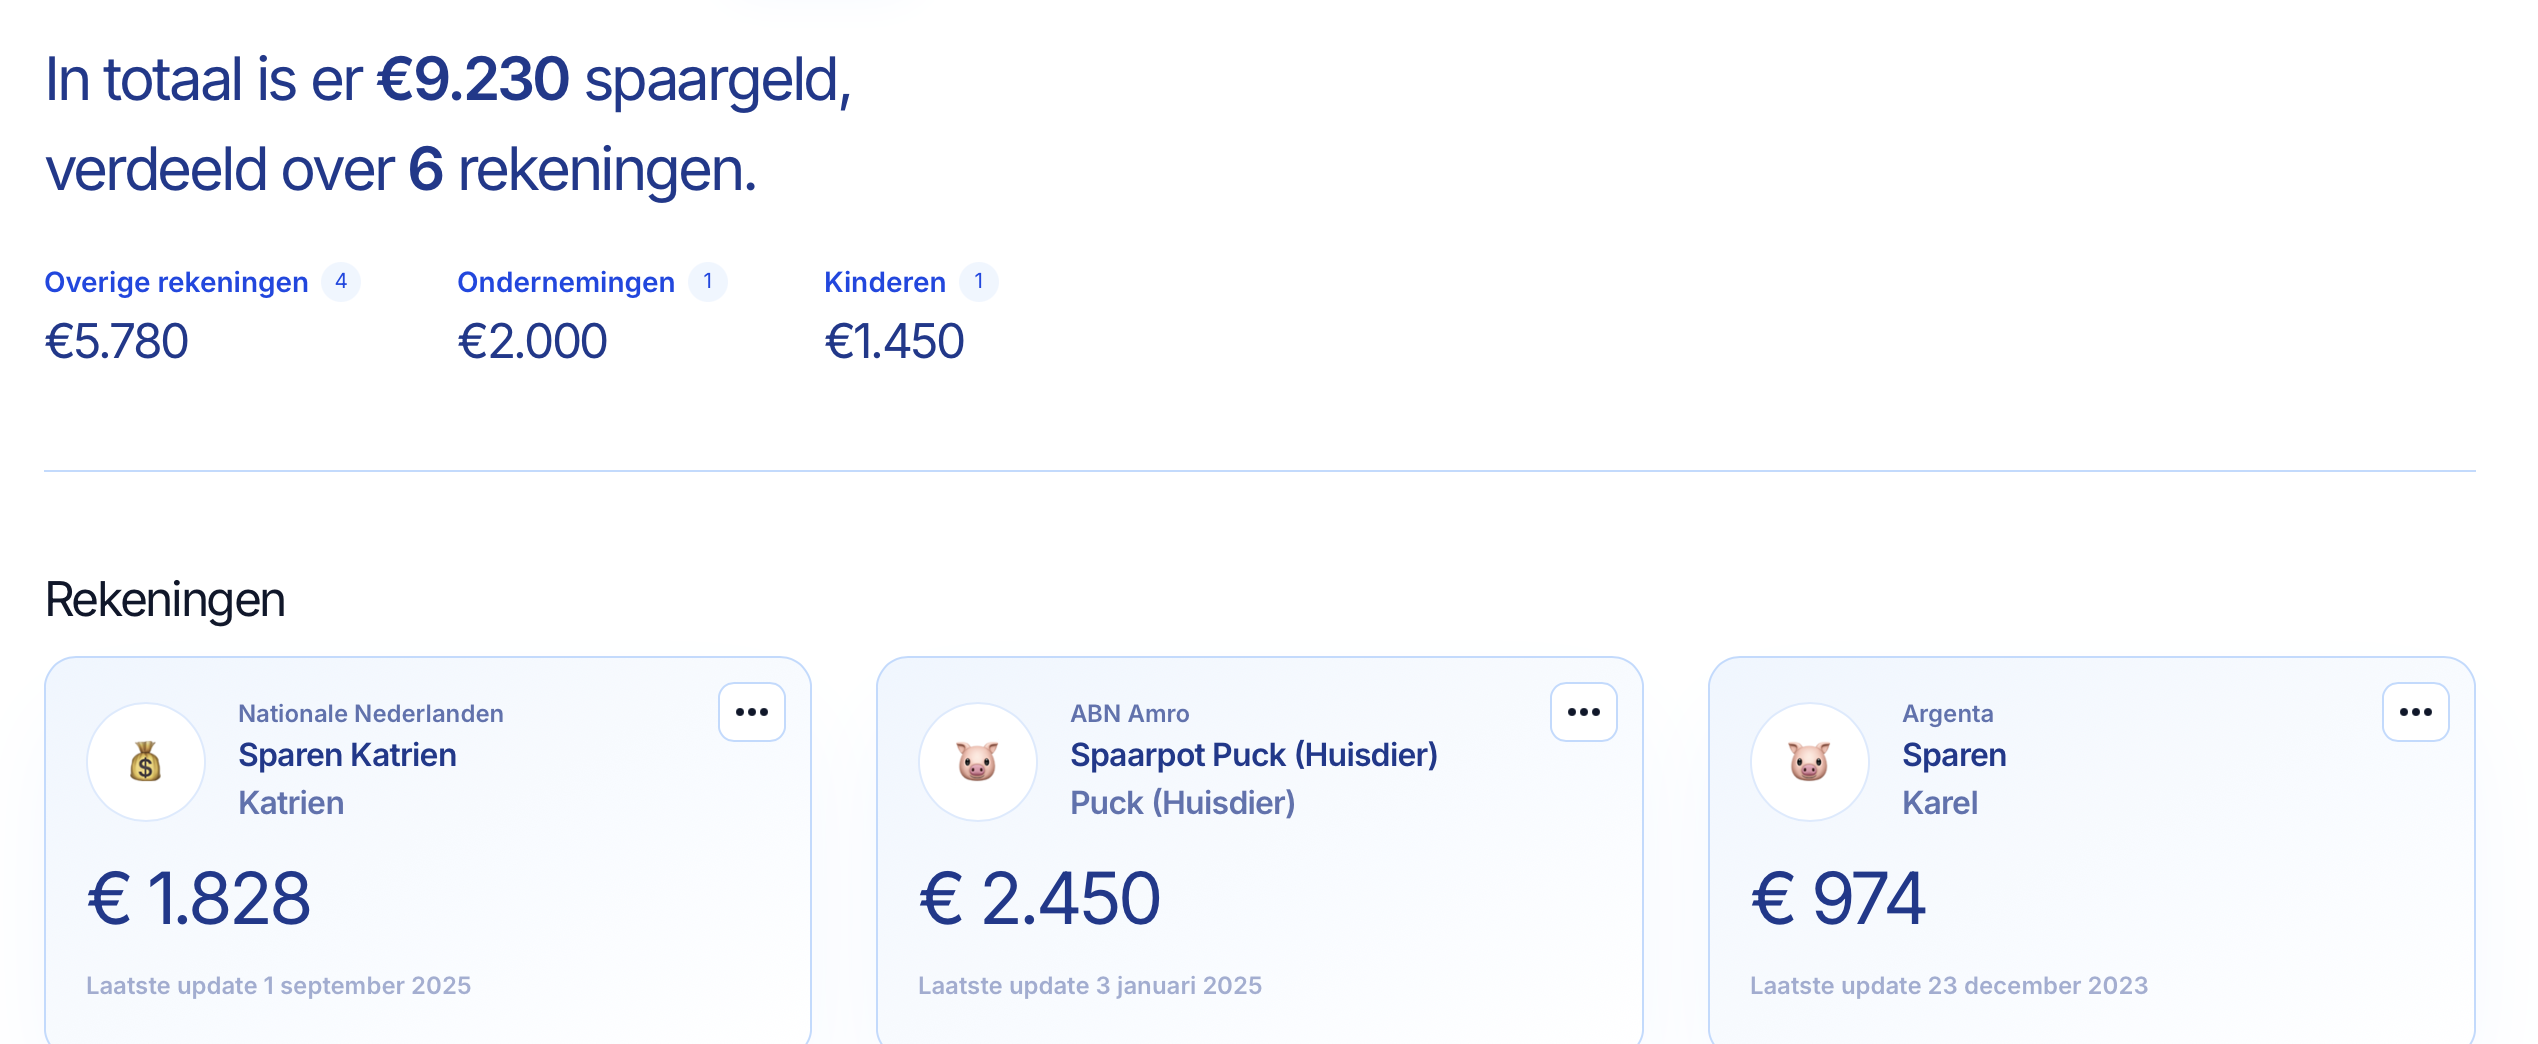Click the piggy icon on Spaarpot Puck card
2538x1044 pixels.
[978, 762]
